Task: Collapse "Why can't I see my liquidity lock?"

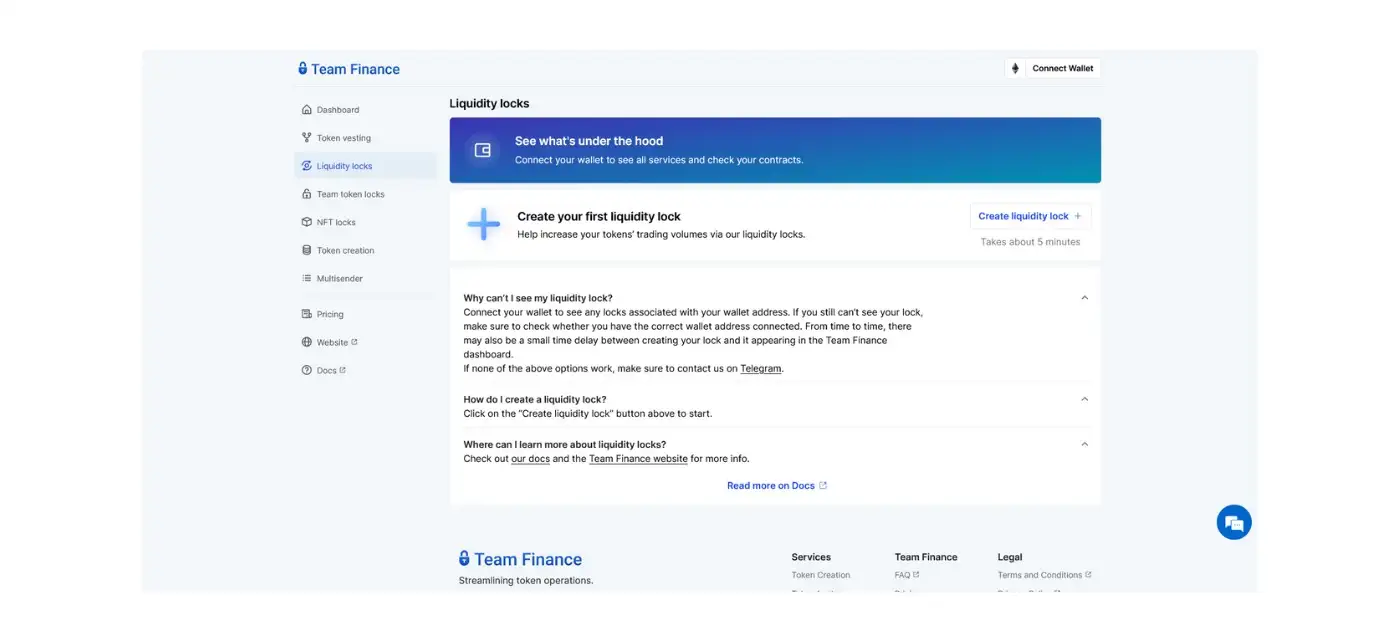Action: click(x=1084, y=298)
